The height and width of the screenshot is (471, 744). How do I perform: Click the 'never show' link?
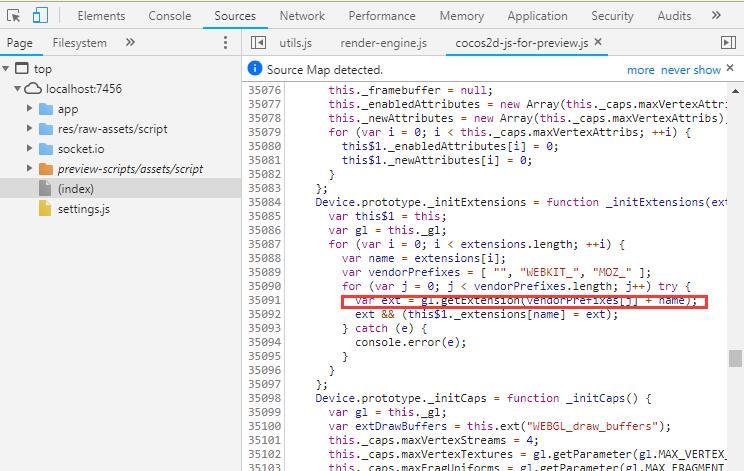(x=691, y=70)
